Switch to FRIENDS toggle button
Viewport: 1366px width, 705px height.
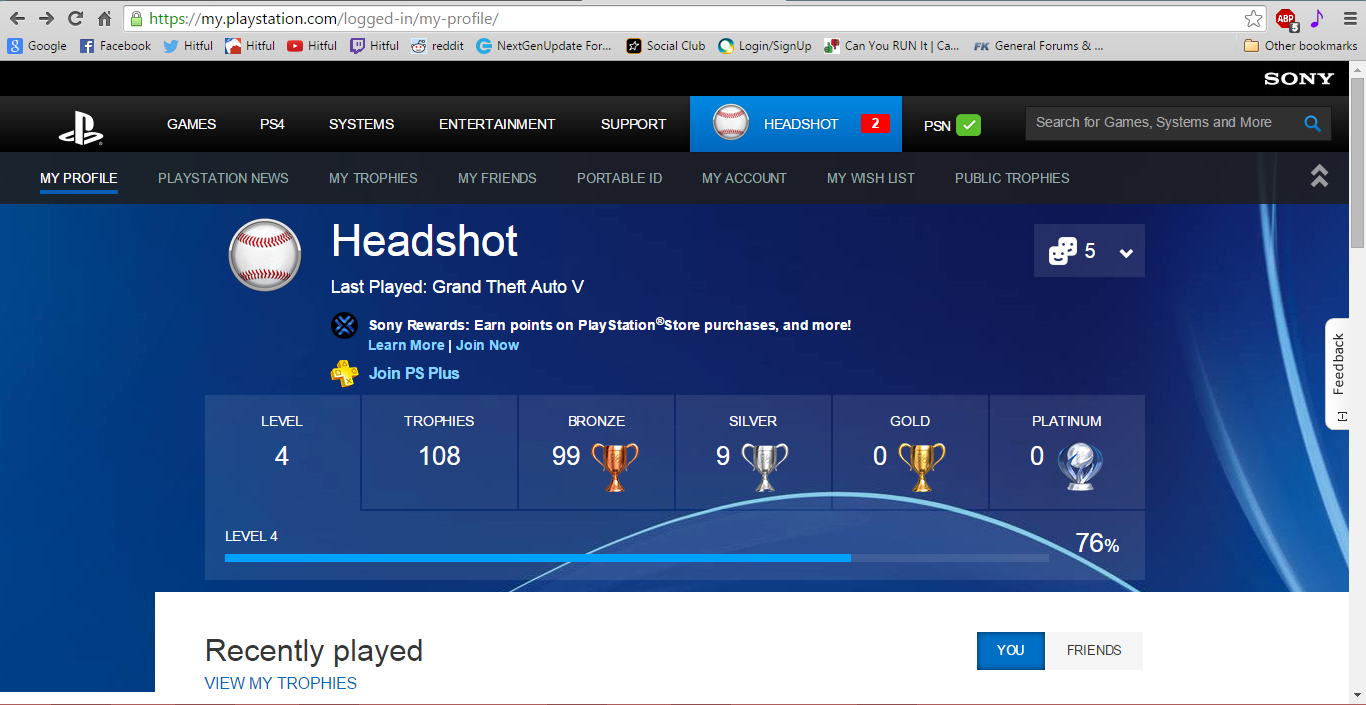1094,650
